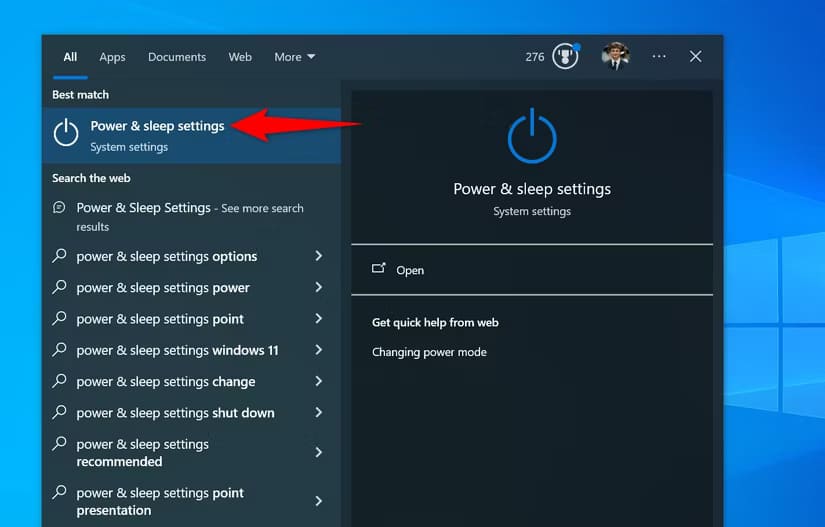The image size is (825, 527).
Task: Open the More dropdown menu
Action: pyautogui.click(x=295, y=57)
